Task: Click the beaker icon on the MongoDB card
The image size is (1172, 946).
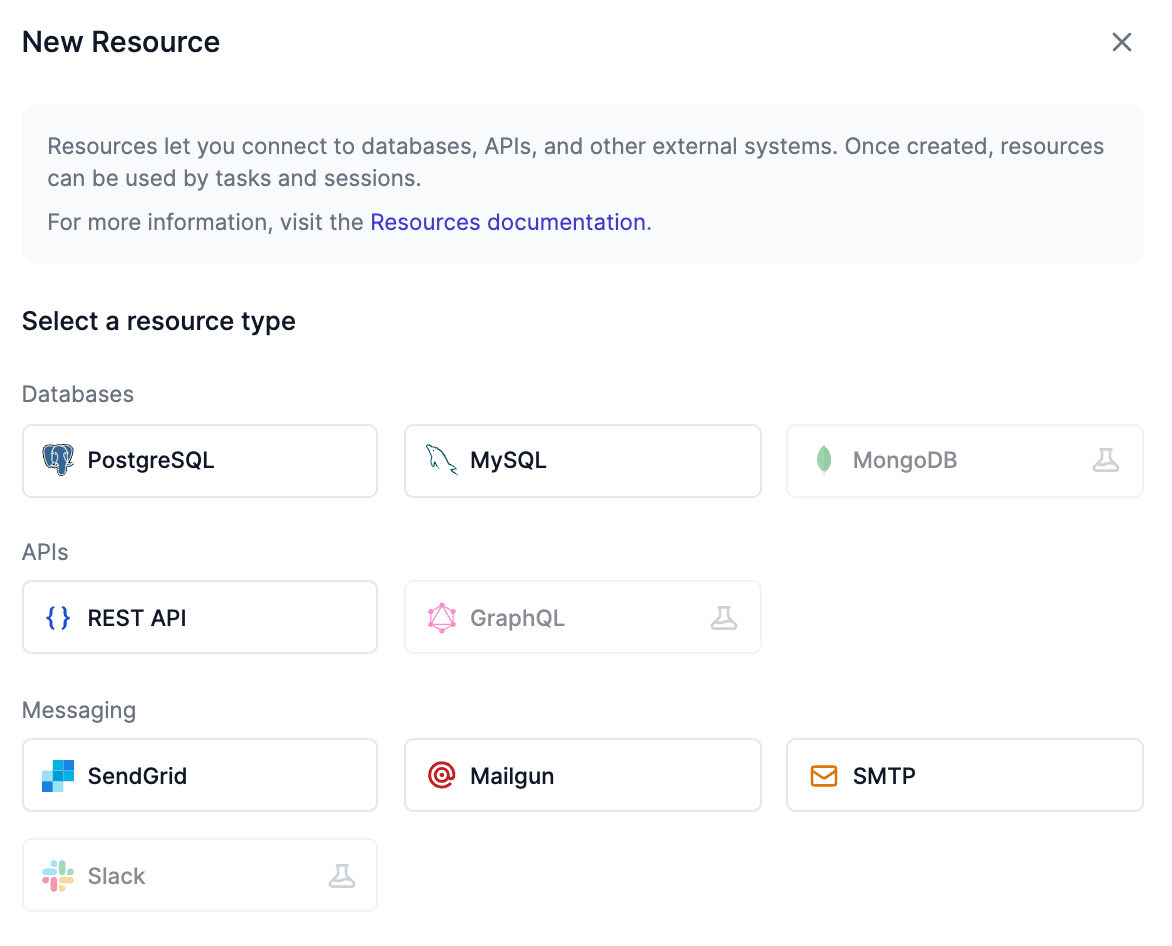Action: [1105, 460]
